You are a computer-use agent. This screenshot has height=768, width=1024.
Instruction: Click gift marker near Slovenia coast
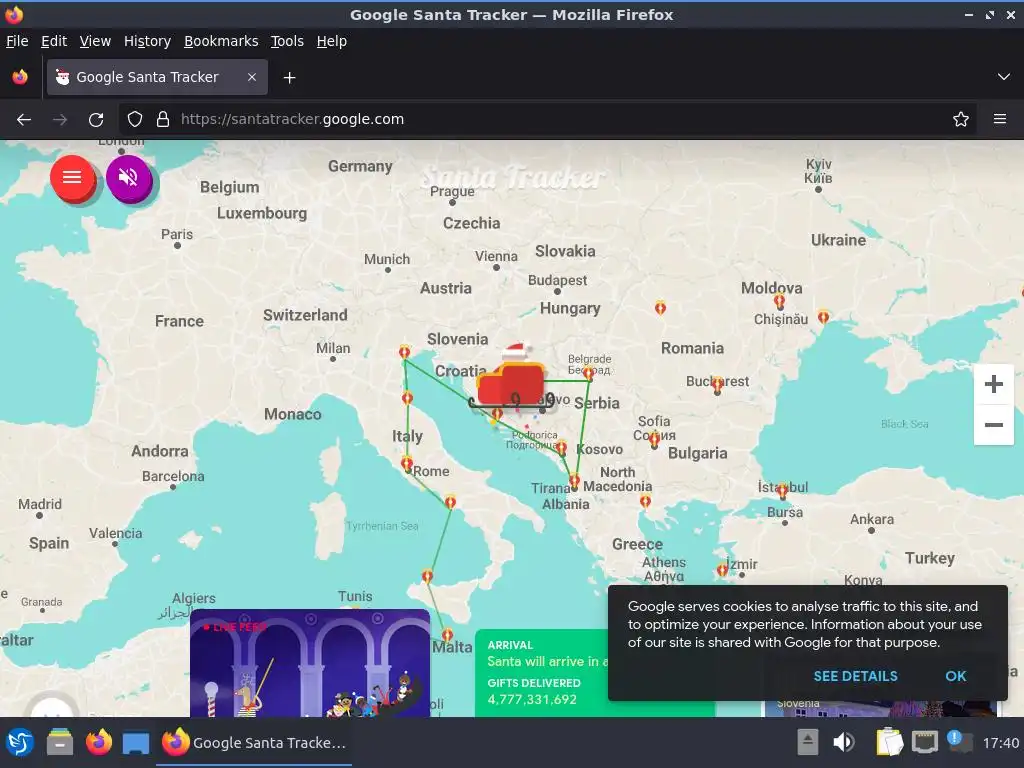(x=405, y=352)
